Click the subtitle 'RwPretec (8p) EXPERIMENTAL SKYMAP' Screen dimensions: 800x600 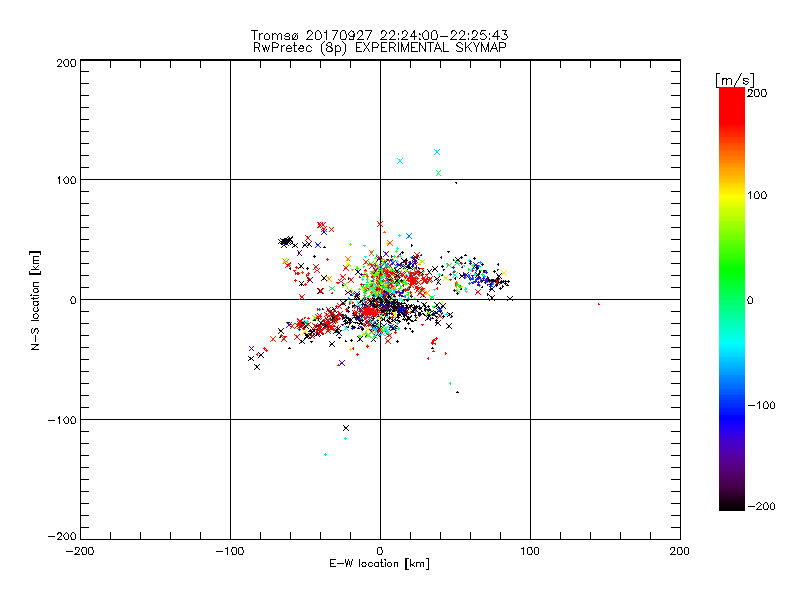pos(380,48)
